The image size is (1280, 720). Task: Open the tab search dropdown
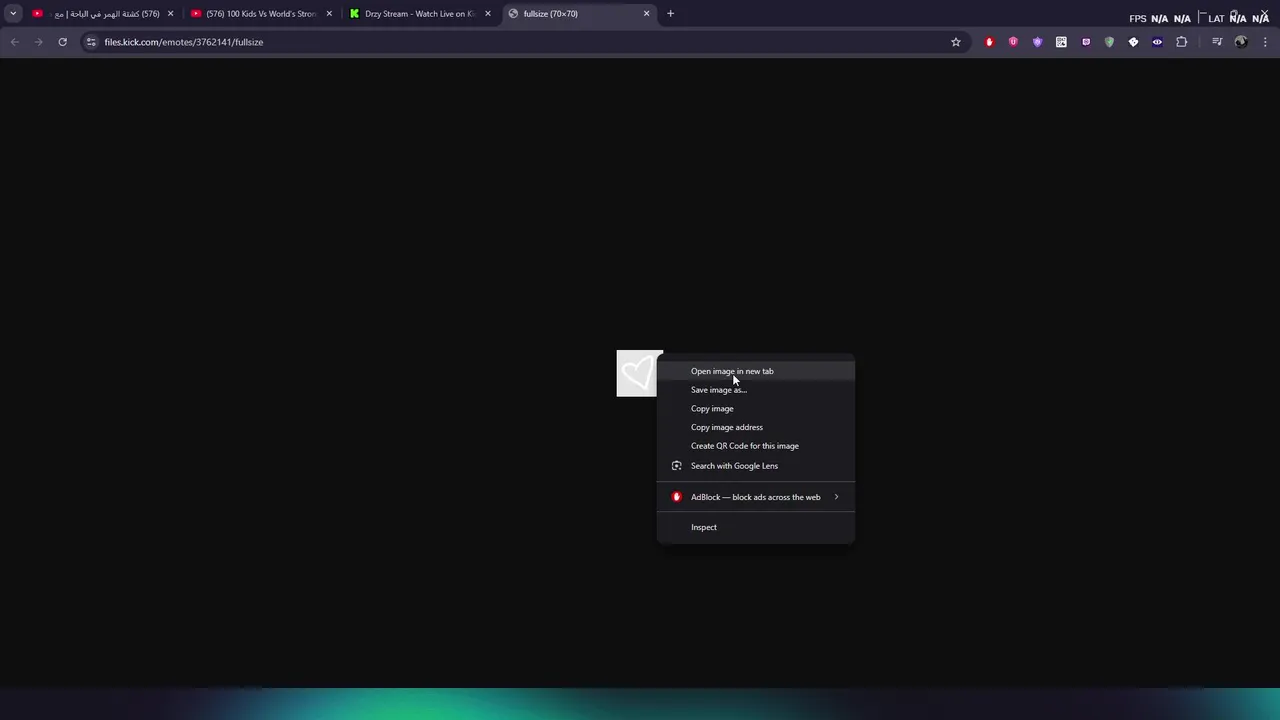(13, 14)
